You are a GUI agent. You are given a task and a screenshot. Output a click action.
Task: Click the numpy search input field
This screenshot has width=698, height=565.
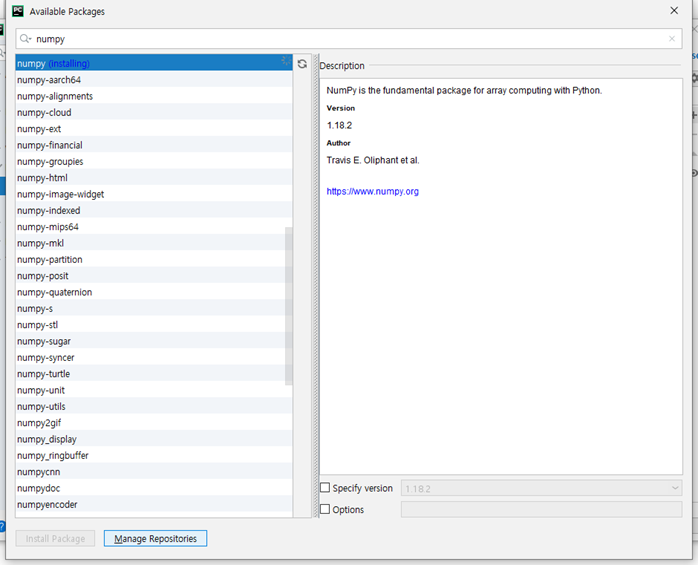click(349, 39)
